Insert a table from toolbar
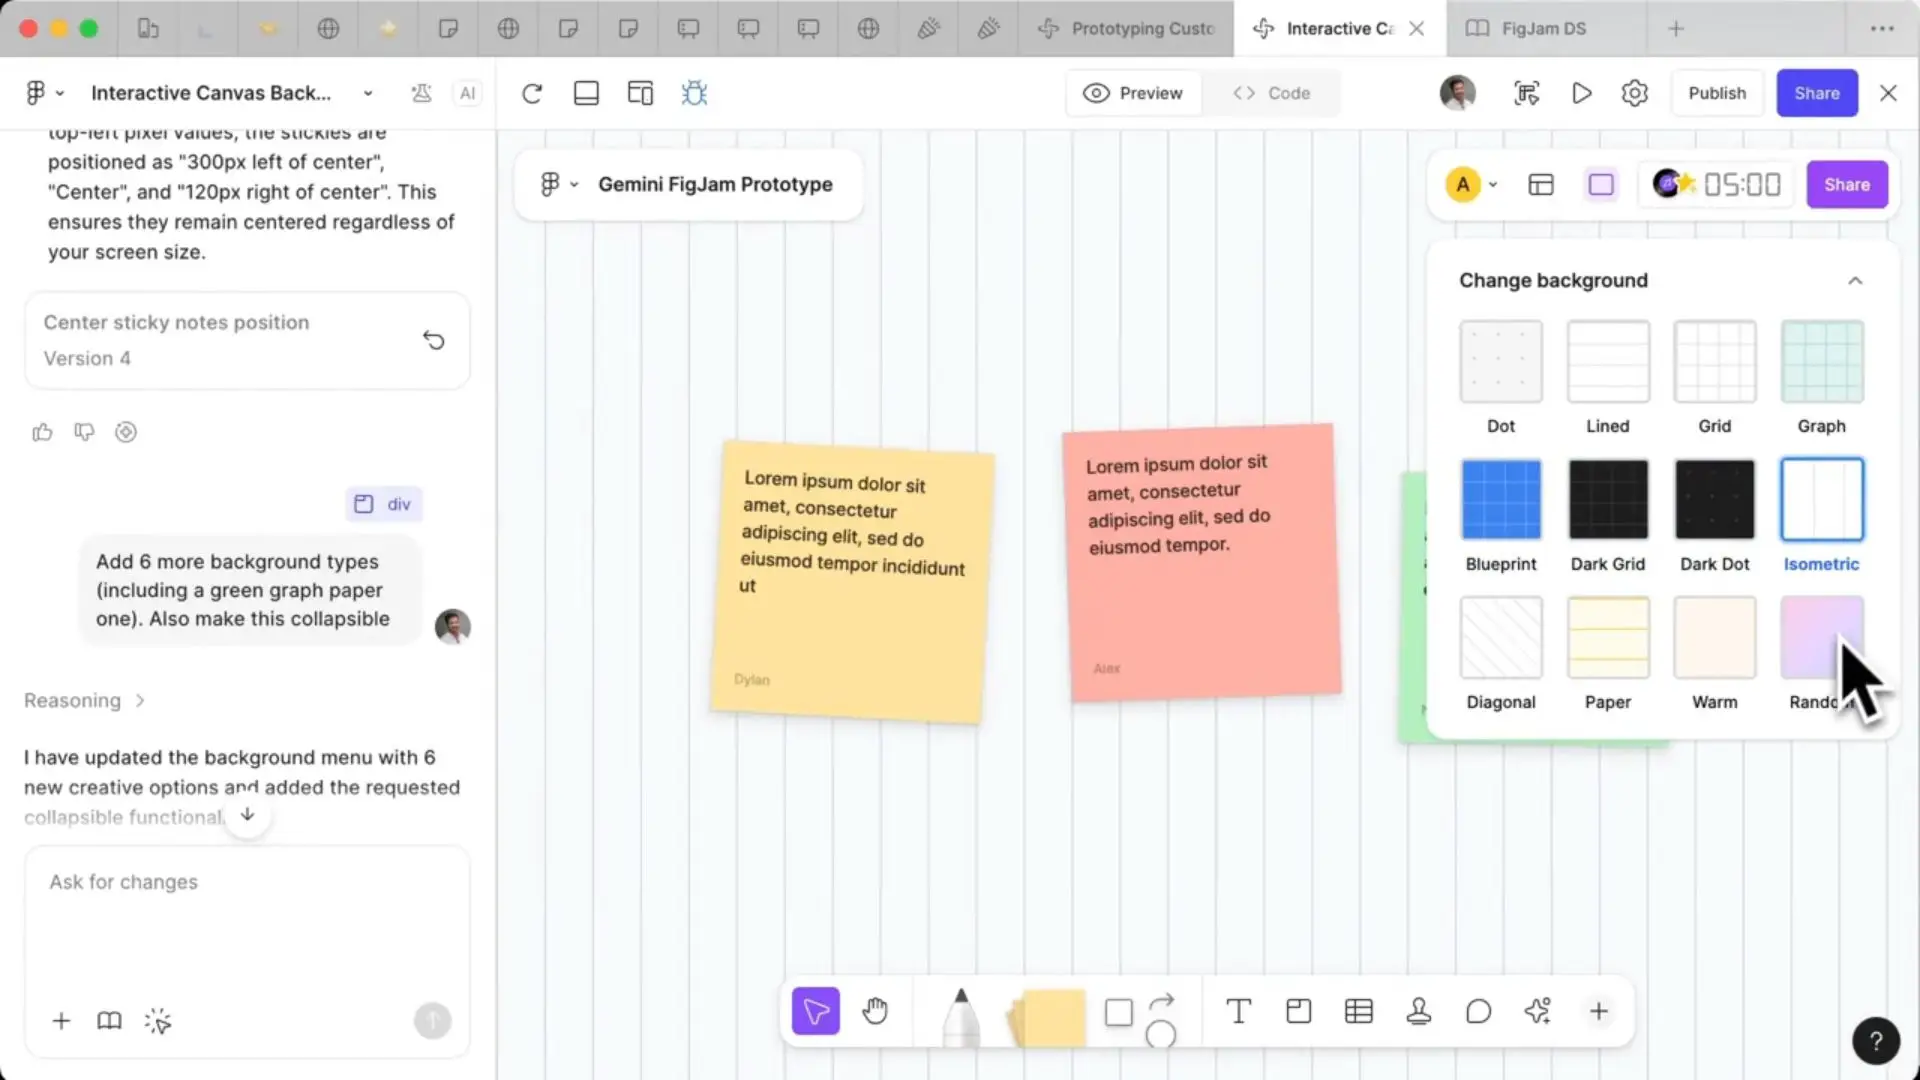Image resolution: width=1920 pixels, height=1080 pixels. (1358, 1011)
